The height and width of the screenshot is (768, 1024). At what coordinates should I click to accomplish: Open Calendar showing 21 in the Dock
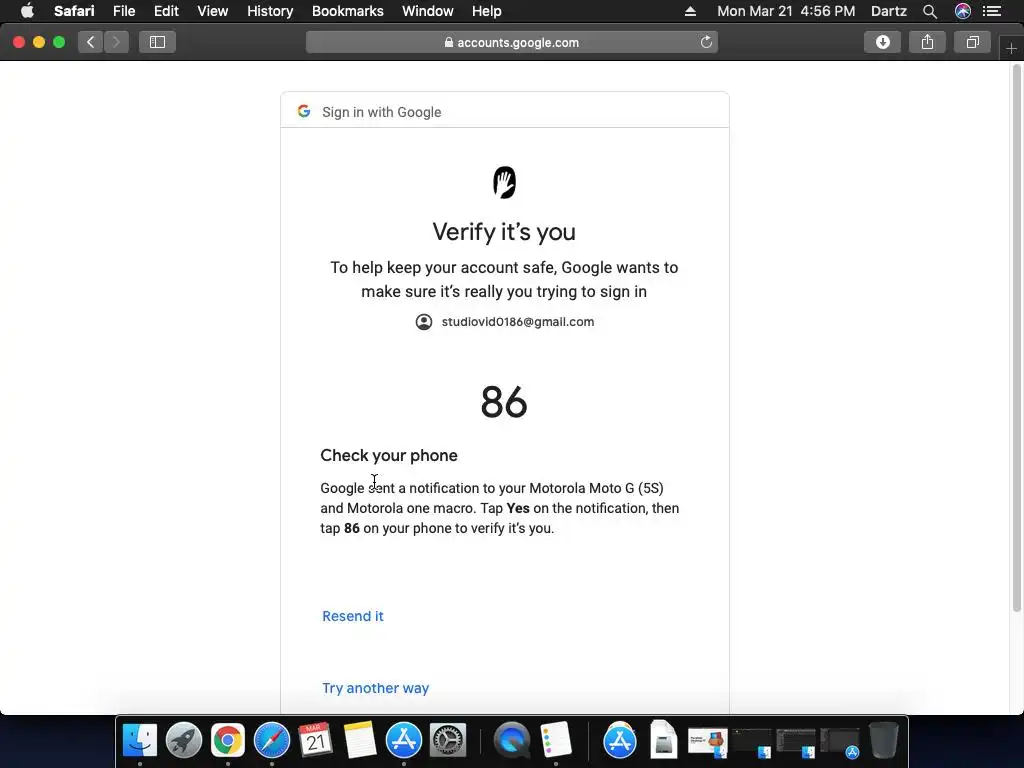pos(315,740)
